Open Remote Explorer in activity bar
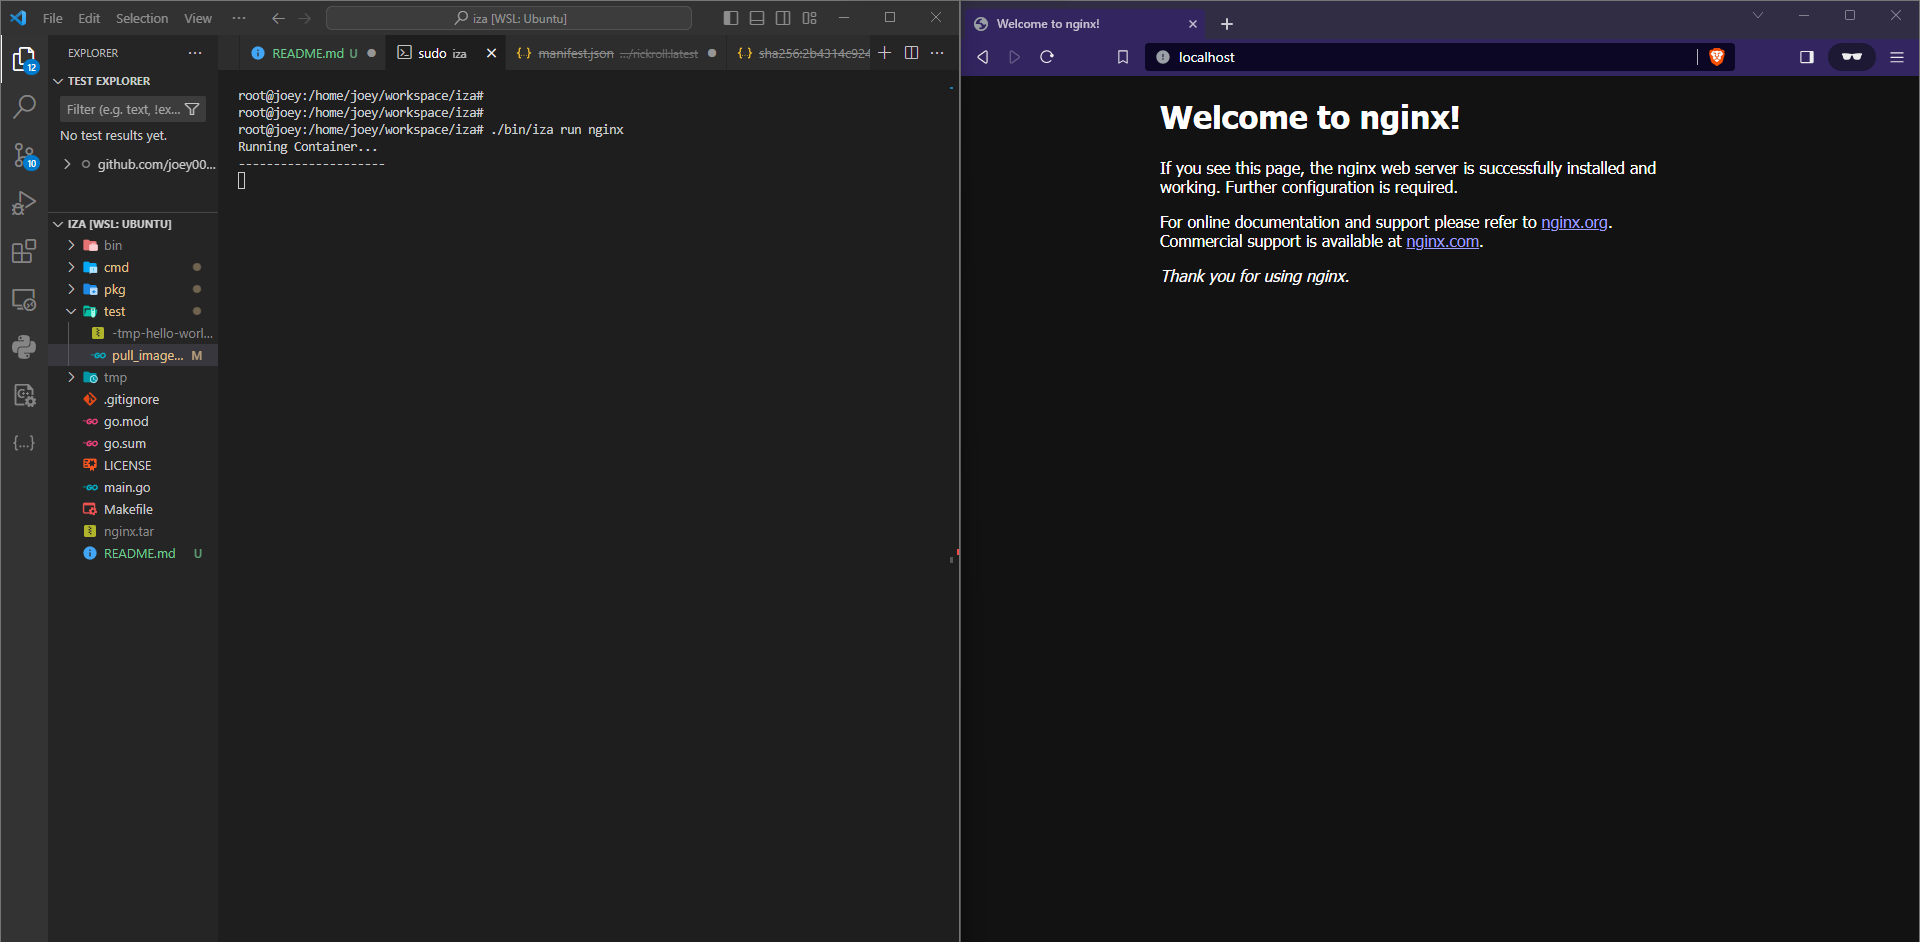 pyautogui.click(x=24, y=299)
